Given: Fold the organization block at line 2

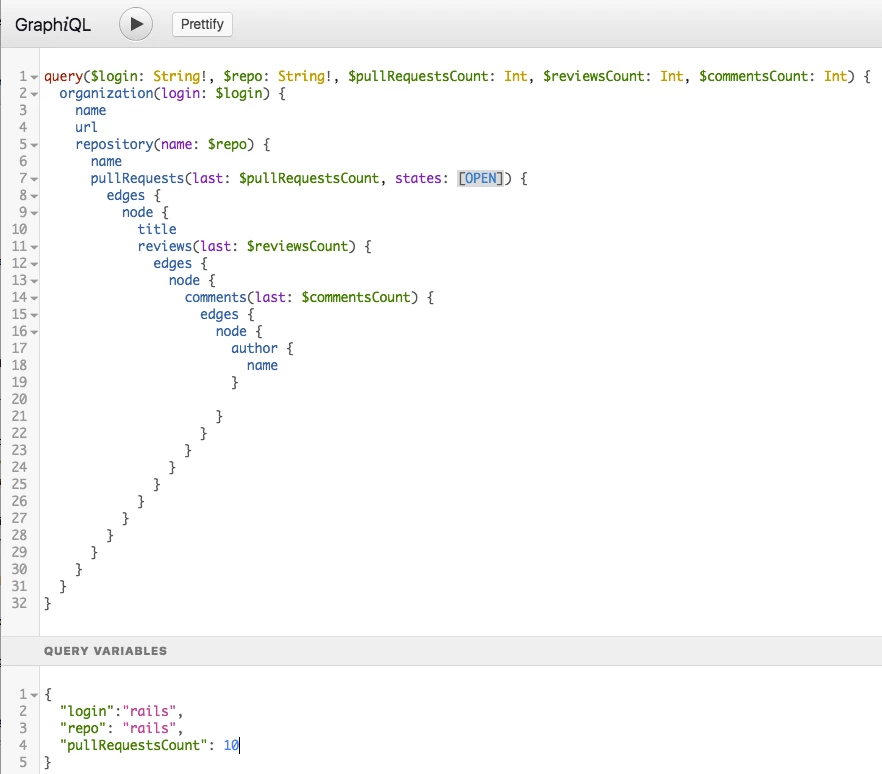Looking at the screenshot, I should [x=34, y=94].
